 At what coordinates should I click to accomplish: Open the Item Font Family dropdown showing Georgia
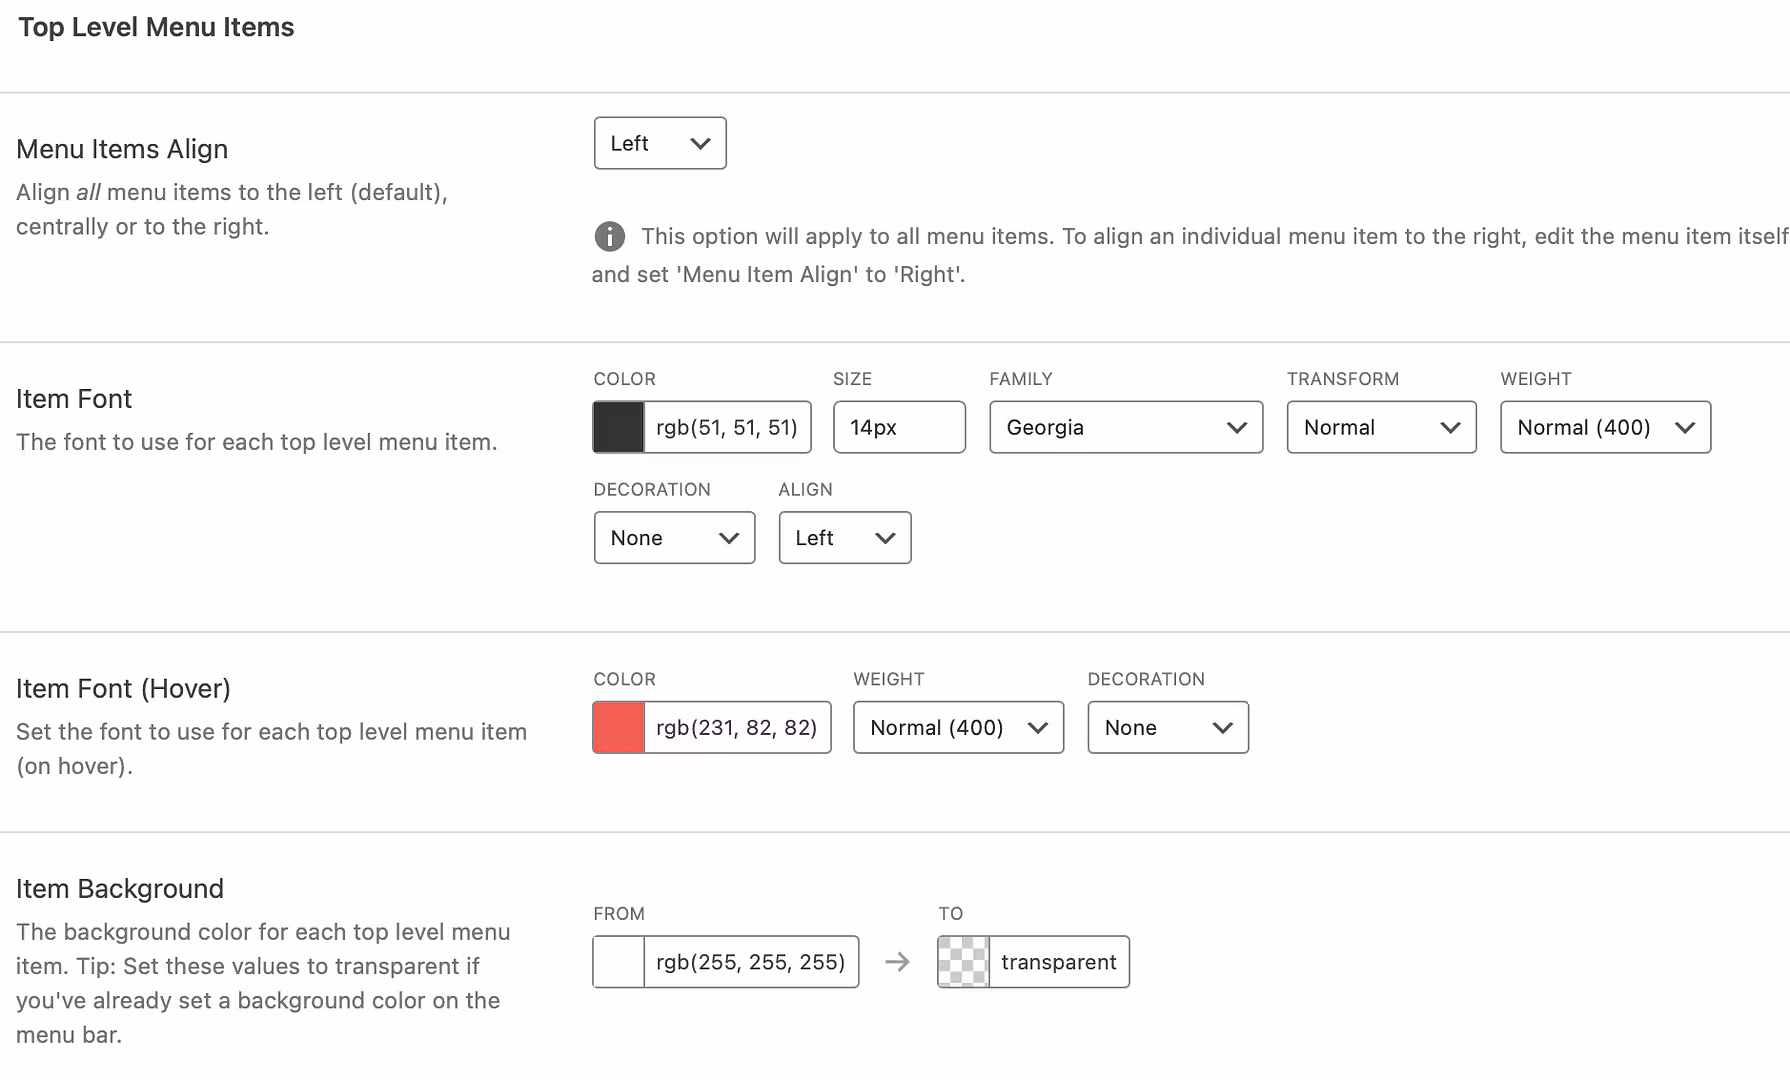(x=1125, y=427)
